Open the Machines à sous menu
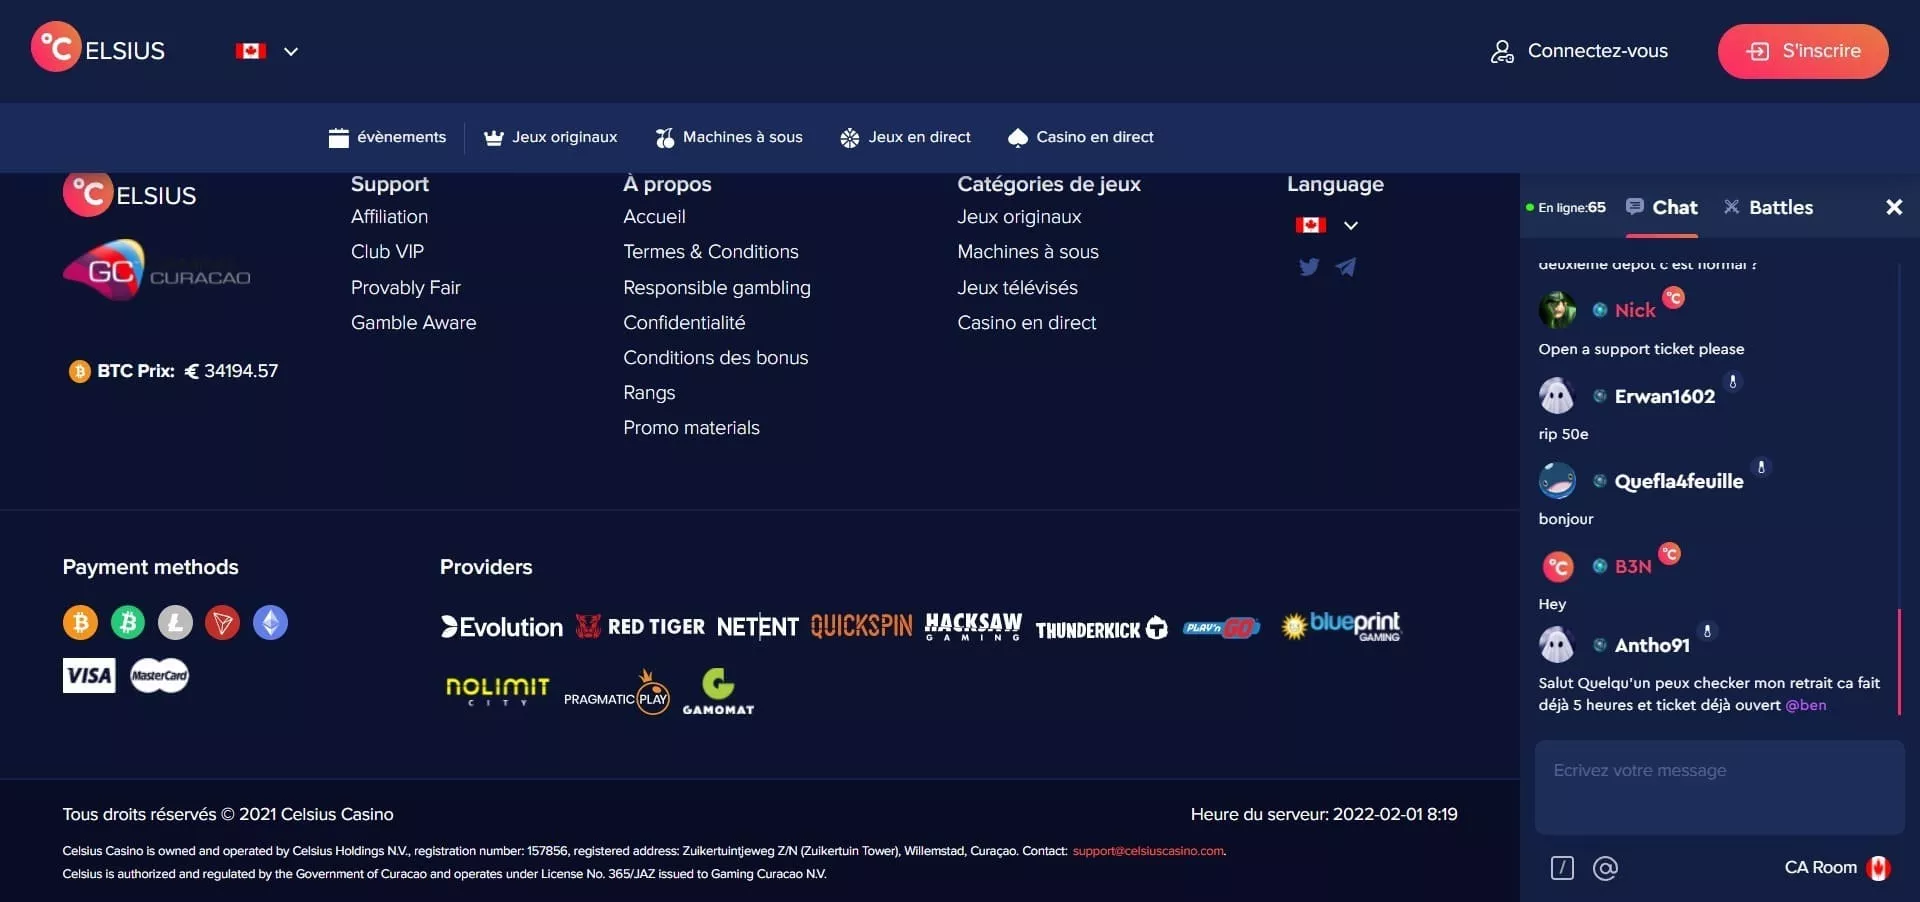Viewport: 1920px width, 902px height. click(729, 137)
